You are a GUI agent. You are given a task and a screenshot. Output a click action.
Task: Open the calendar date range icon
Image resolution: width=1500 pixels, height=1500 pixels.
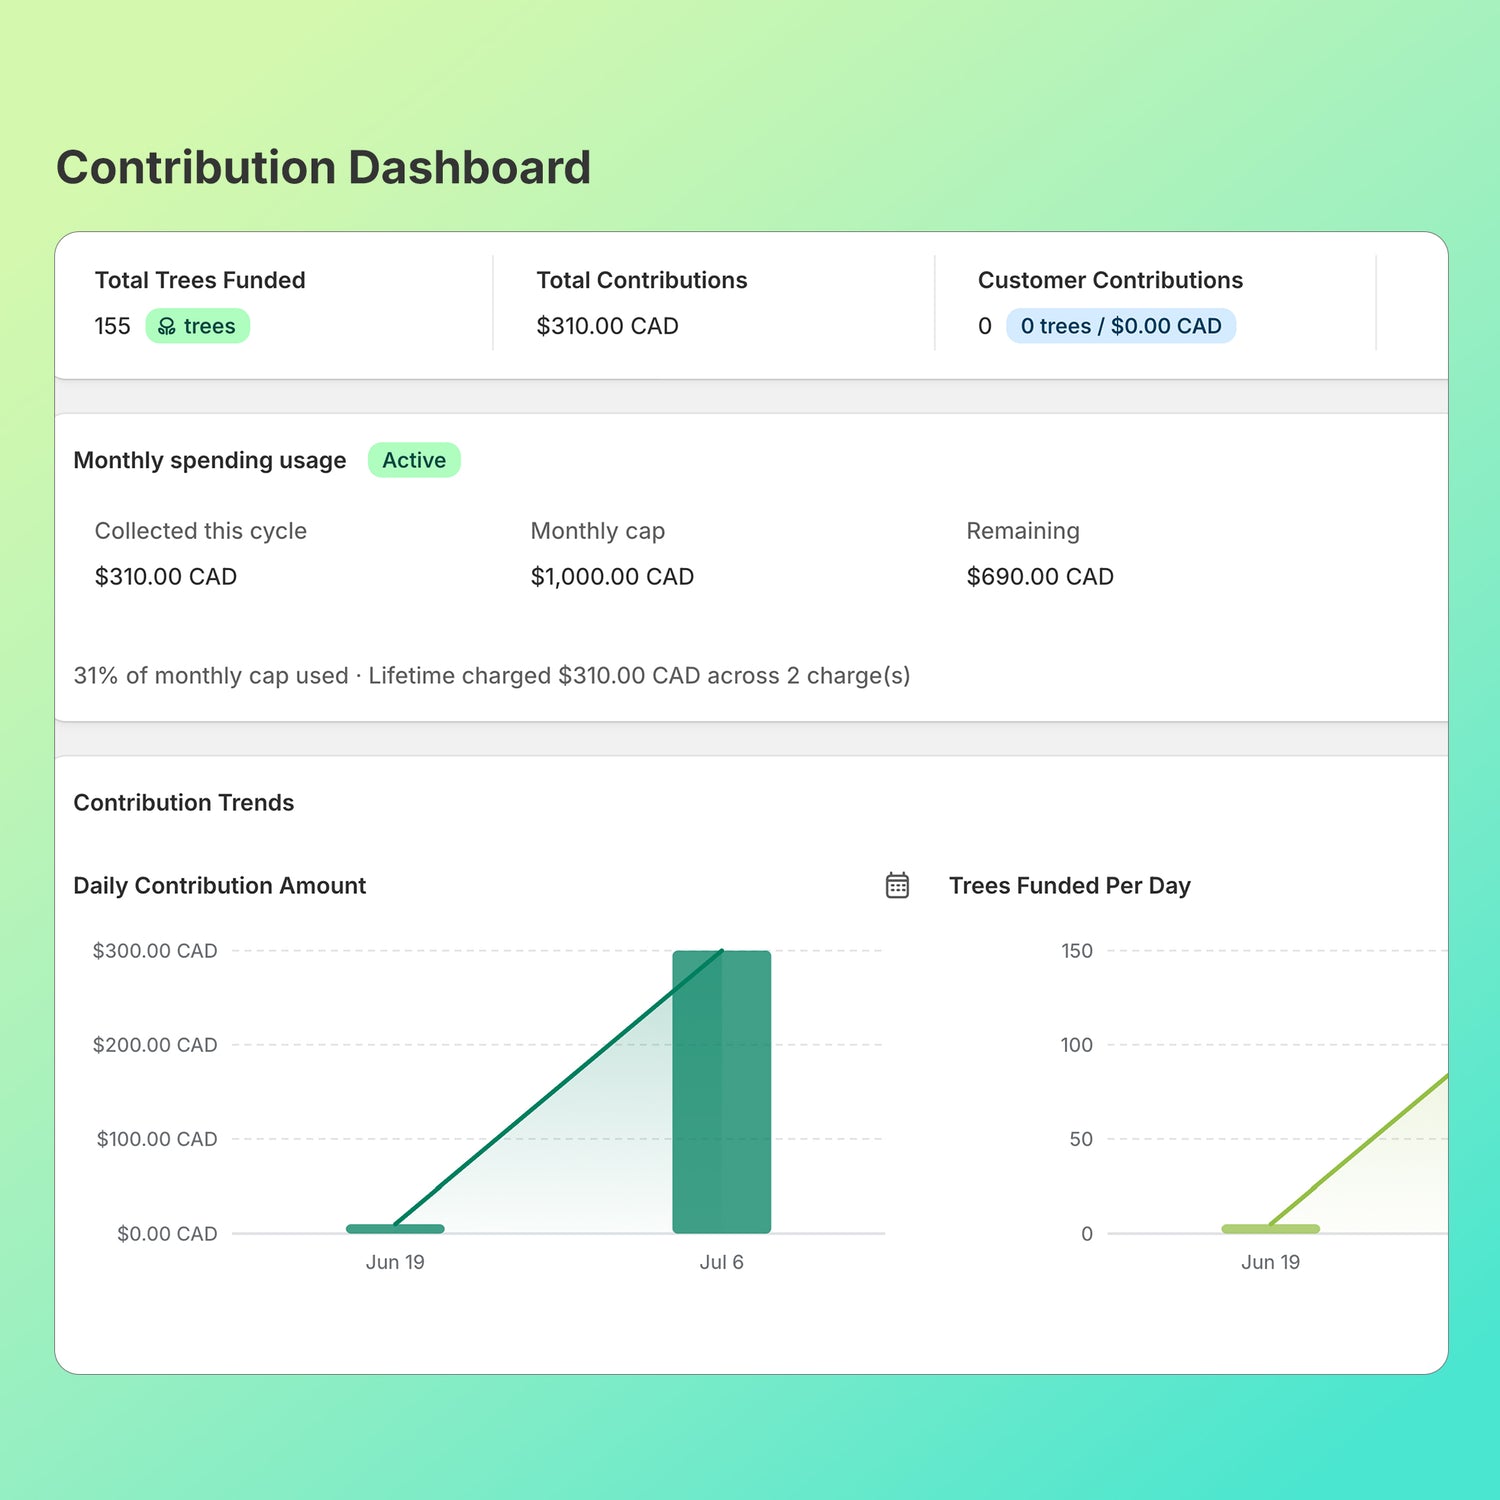(897, 885)
